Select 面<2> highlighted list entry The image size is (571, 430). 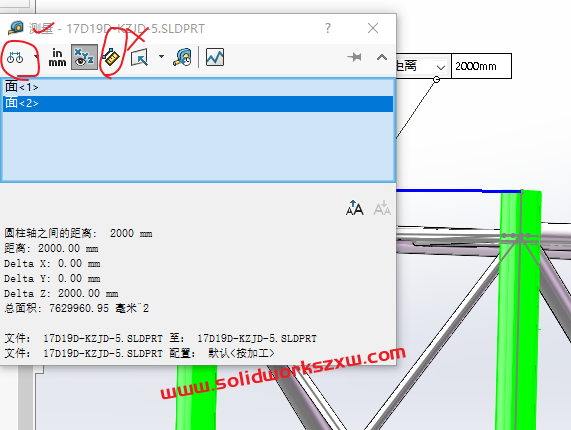[198, 103]
